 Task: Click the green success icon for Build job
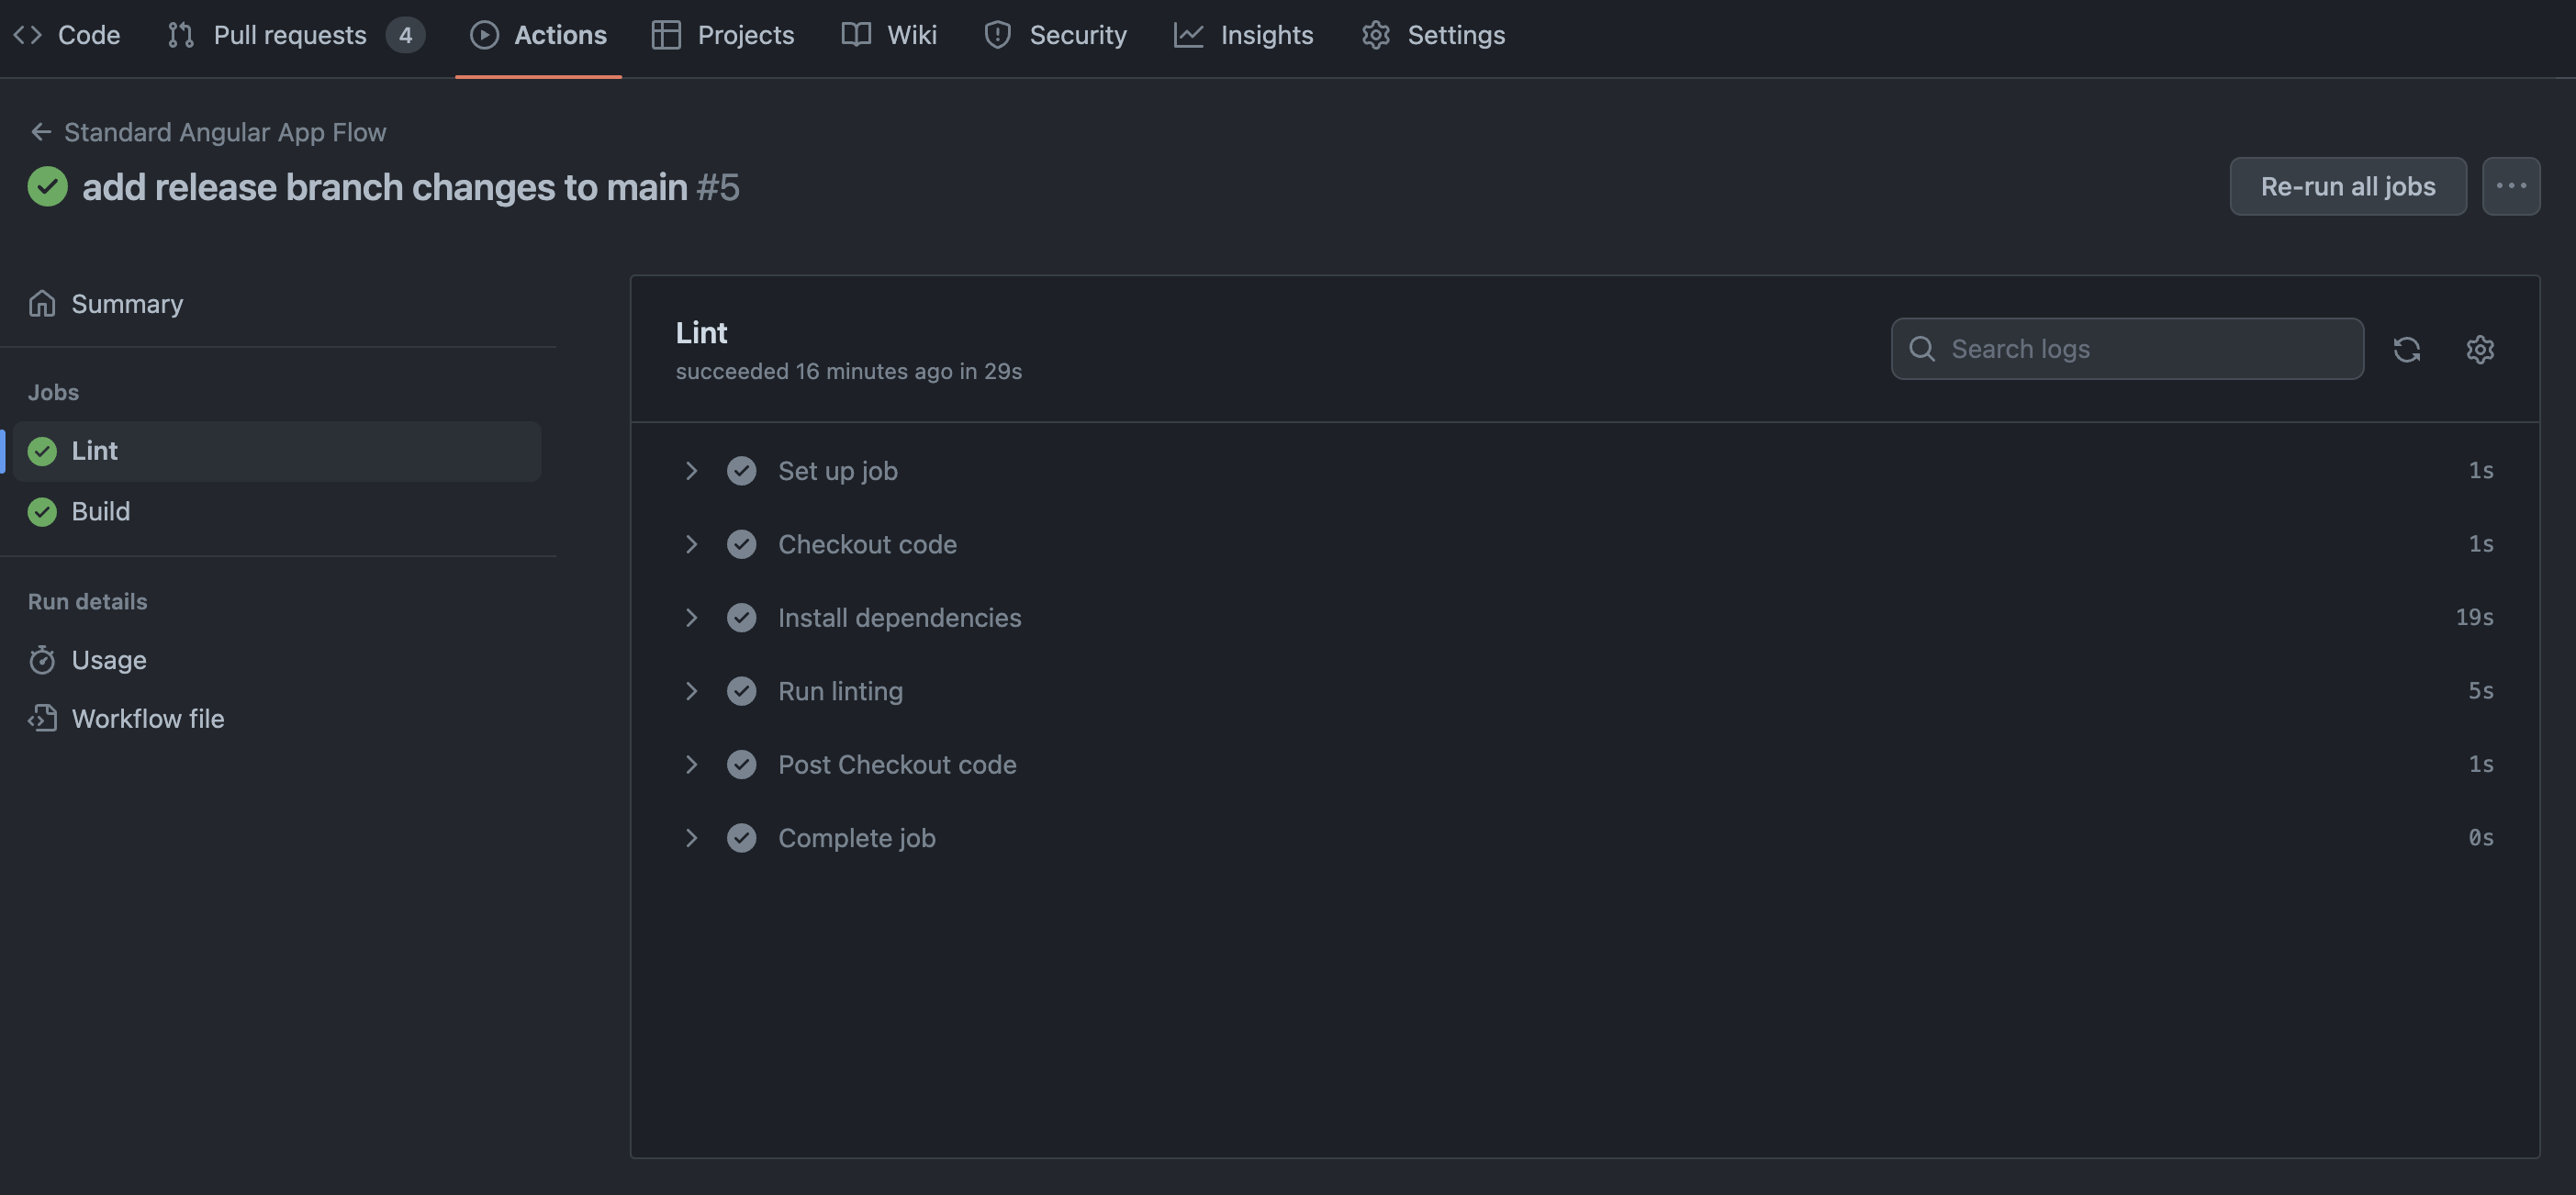point(41,510)
